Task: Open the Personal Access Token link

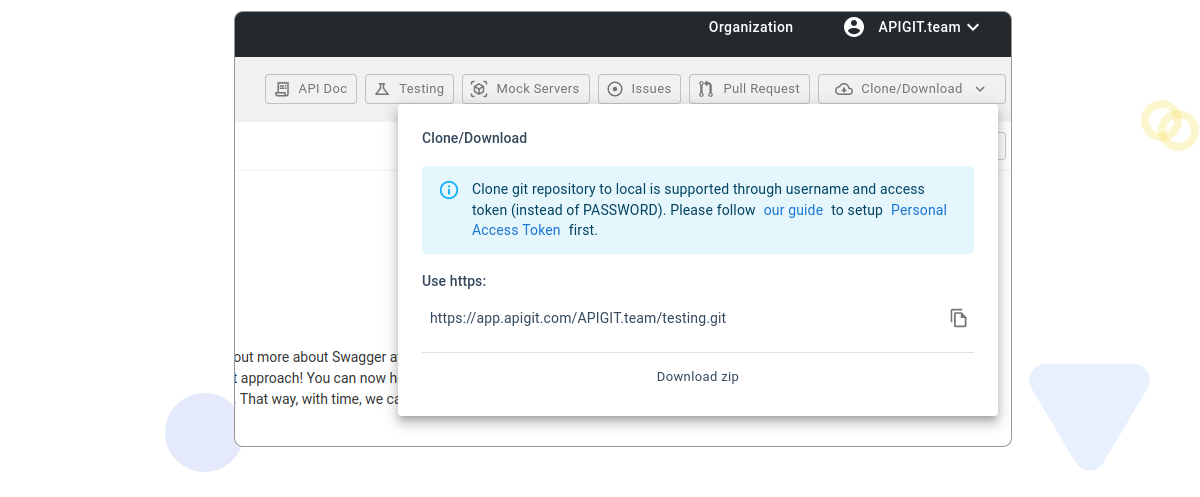Action: click(x=709, y=220)
